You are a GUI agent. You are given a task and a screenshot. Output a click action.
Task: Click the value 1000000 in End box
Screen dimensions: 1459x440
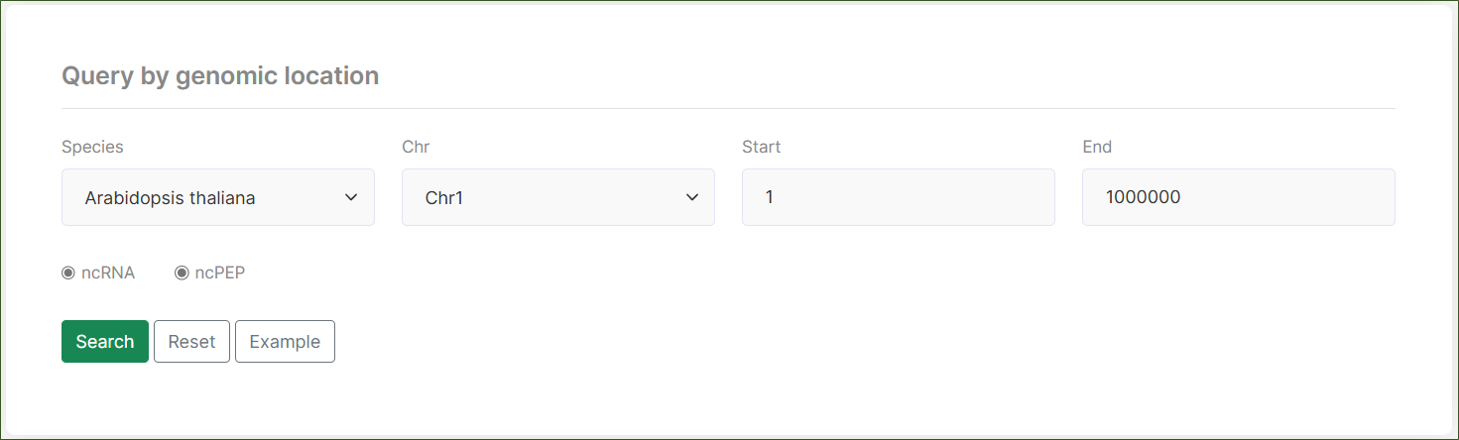(x=1143, y=198)
